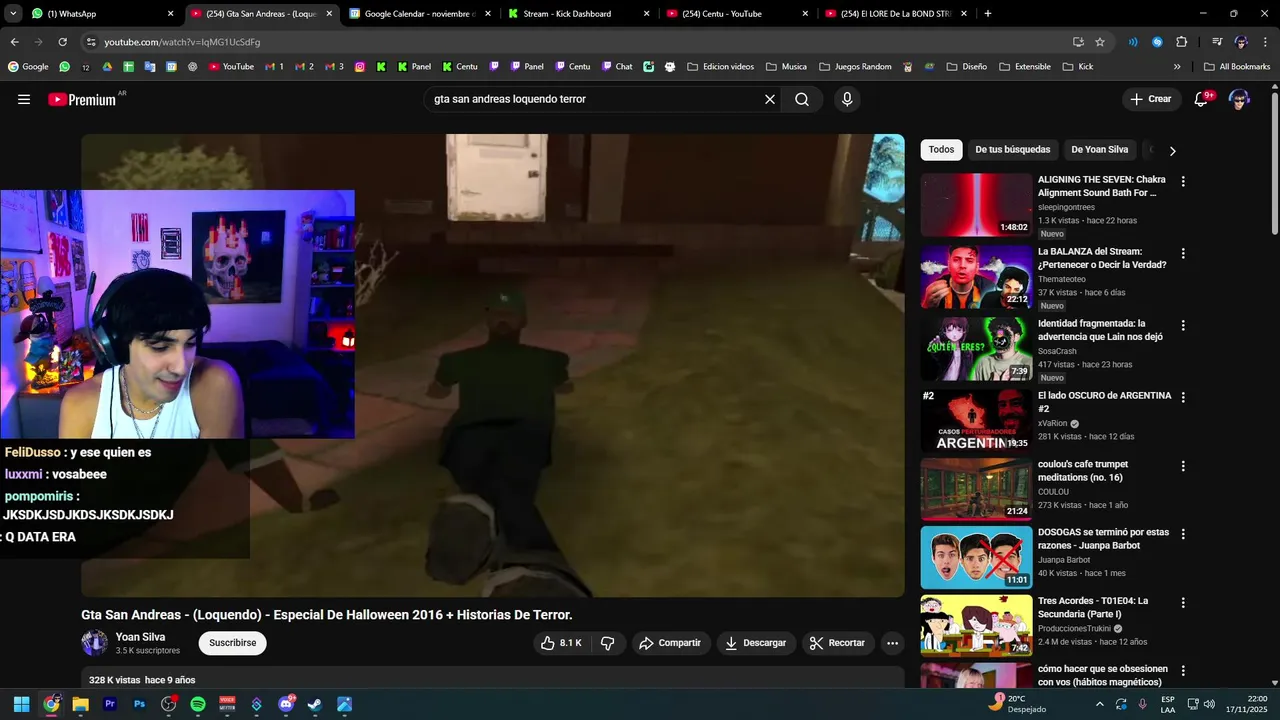Image resolution: width=1280 pixels, height=720 pixels.
Task: Start voice search with microphone icon
Action: click(x=847, y=99)
